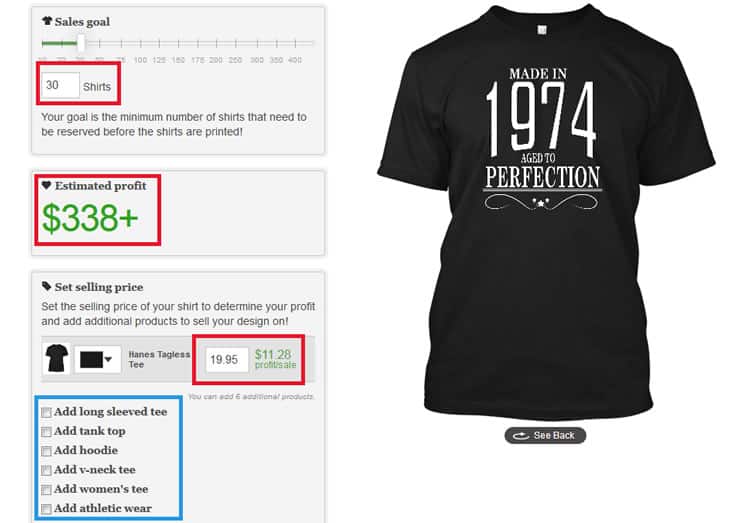Click the heart icon beside Estimated profit
The width and height of the screenshot is (750, 523).
coord(46,185)
